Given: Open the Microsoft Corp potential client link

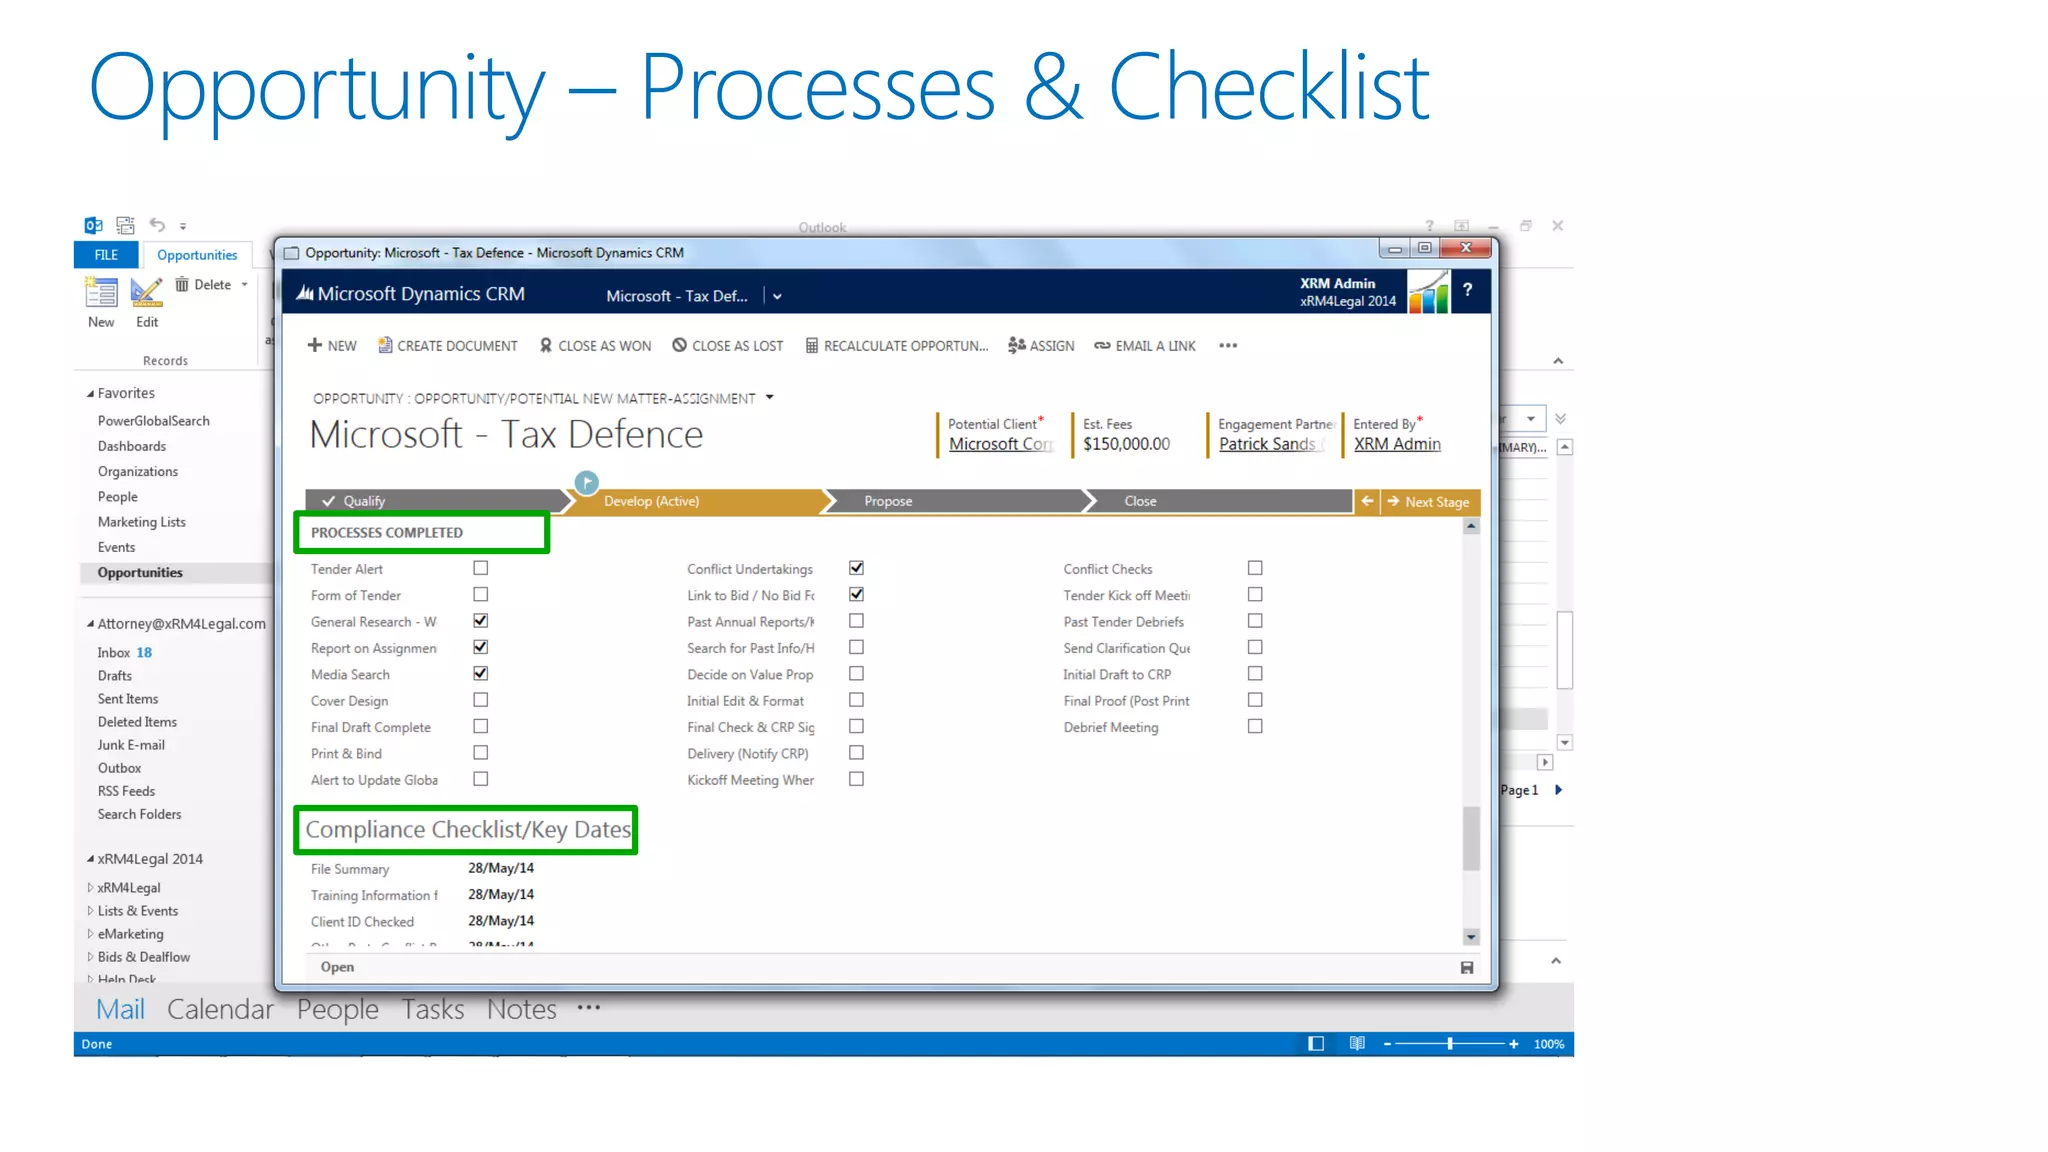Looking at the screenshot, I should pyautogui.click(x=1000, y=444).
